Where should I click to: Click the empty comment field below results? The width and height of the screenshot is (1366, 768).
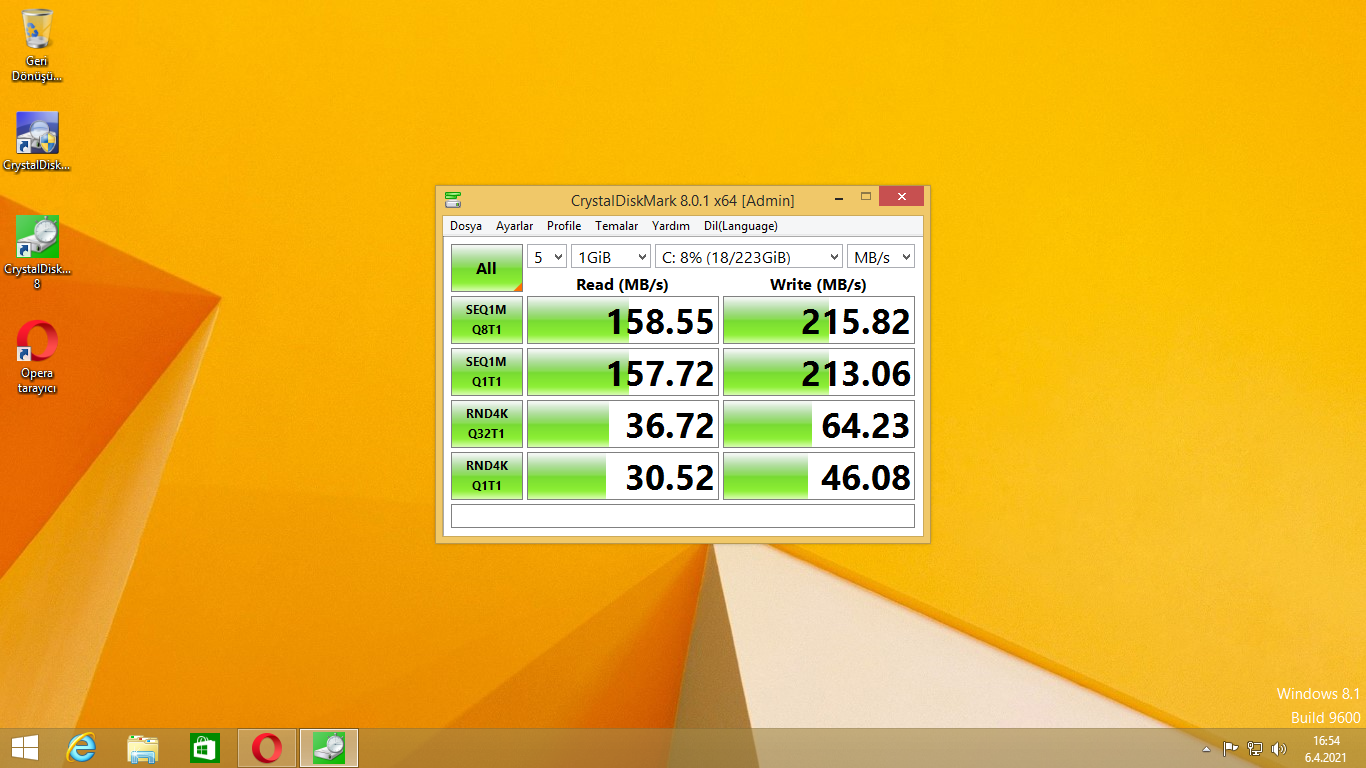click(683, 516)
